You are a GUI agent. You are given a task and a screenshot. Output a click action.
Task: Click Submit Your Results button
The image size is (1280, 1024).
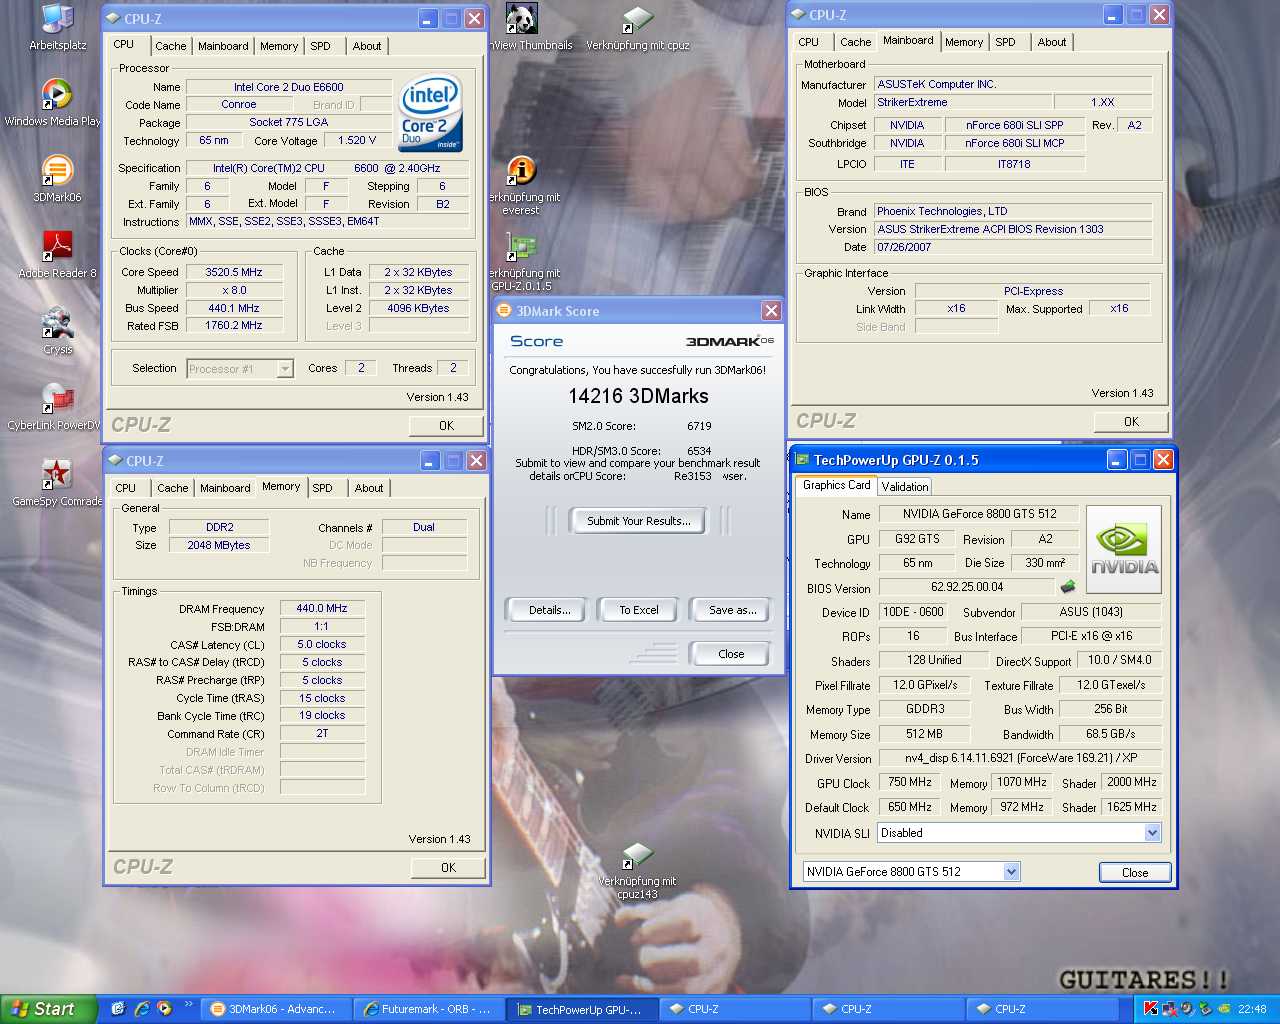[638, 521]
